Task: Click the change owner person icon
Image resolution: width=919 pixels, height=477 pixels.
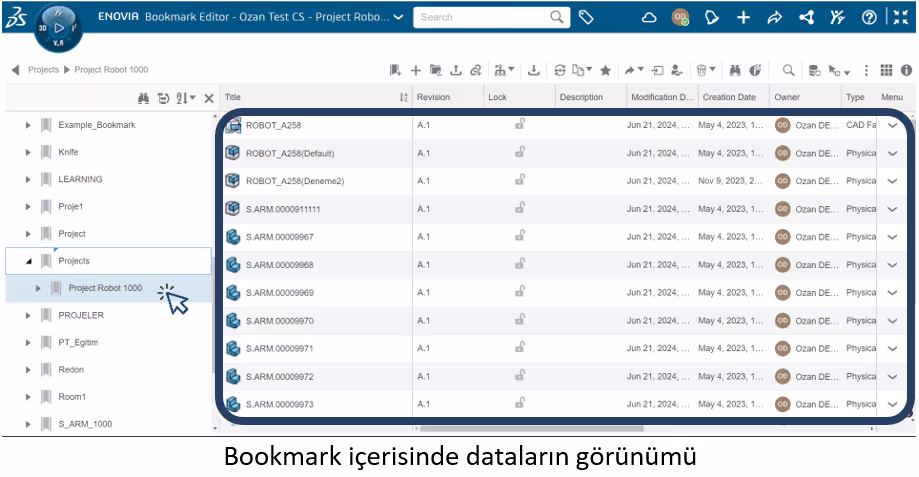Action: coord(677,70)
